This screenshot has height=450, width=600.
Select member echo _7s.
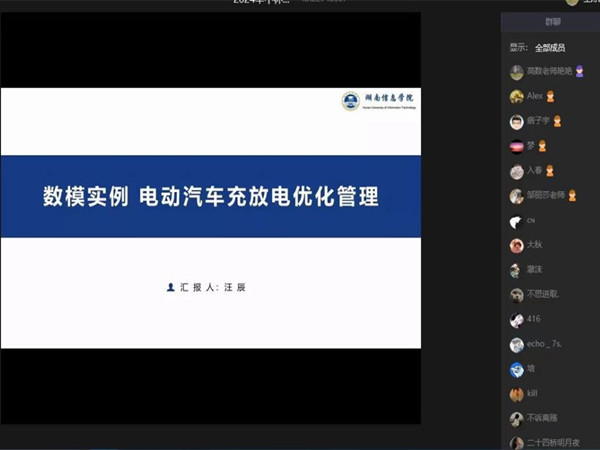coord(544,344)
